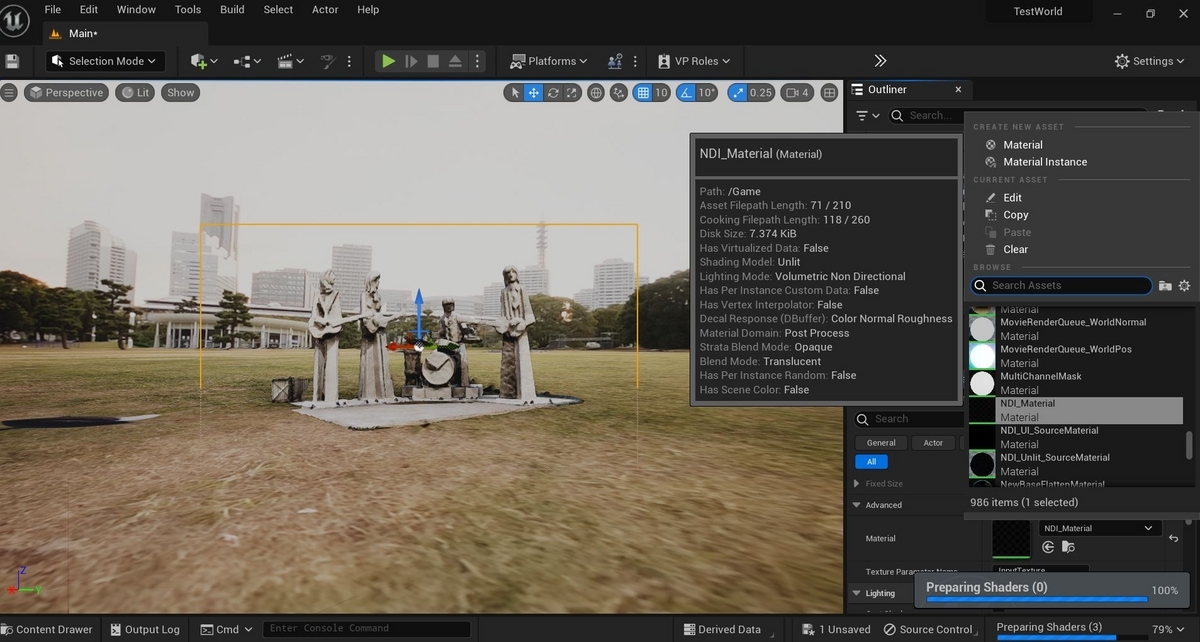
Task: Change the Perspective view mode
Action: pos(66,92)
